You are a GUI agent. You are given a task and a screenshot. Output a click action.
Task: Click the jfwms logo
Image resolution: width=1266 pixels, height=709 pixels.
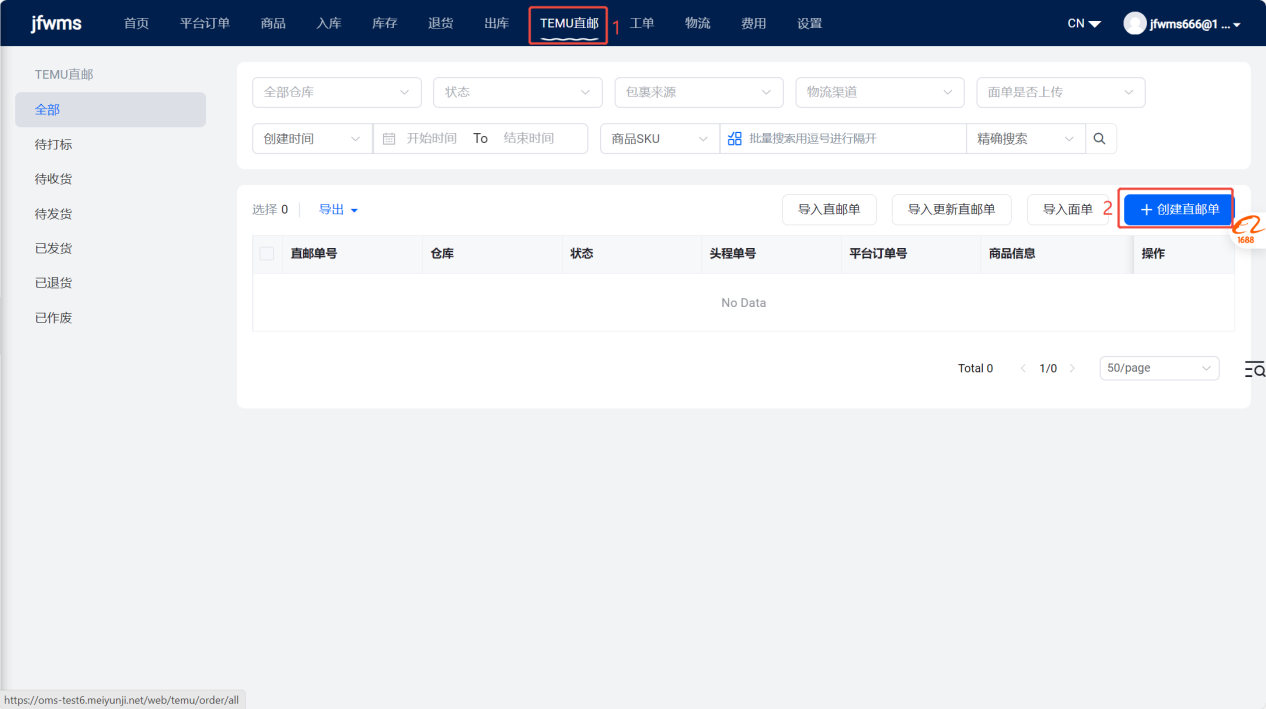click(56, 23)
